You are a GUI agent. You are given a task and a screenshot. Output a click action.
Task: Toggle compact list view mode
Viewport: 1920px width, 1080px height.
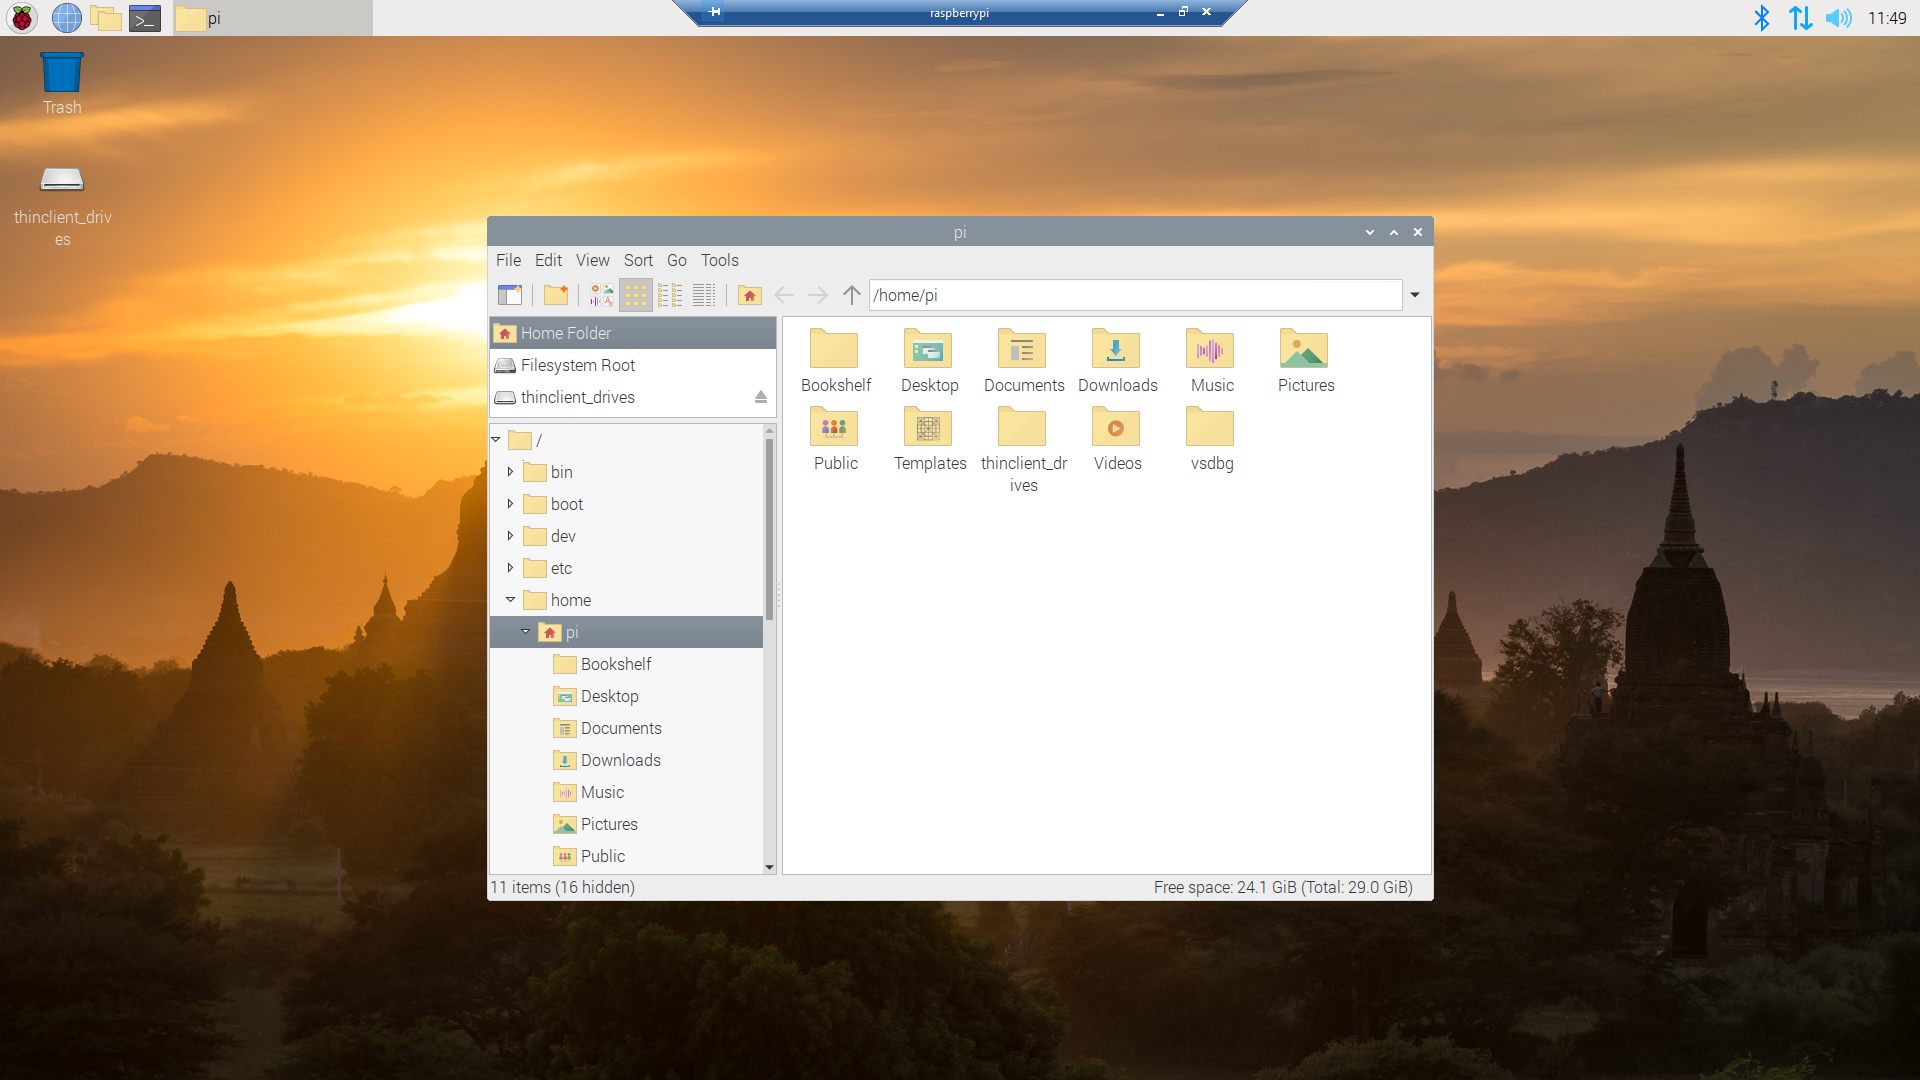point(670,295)
